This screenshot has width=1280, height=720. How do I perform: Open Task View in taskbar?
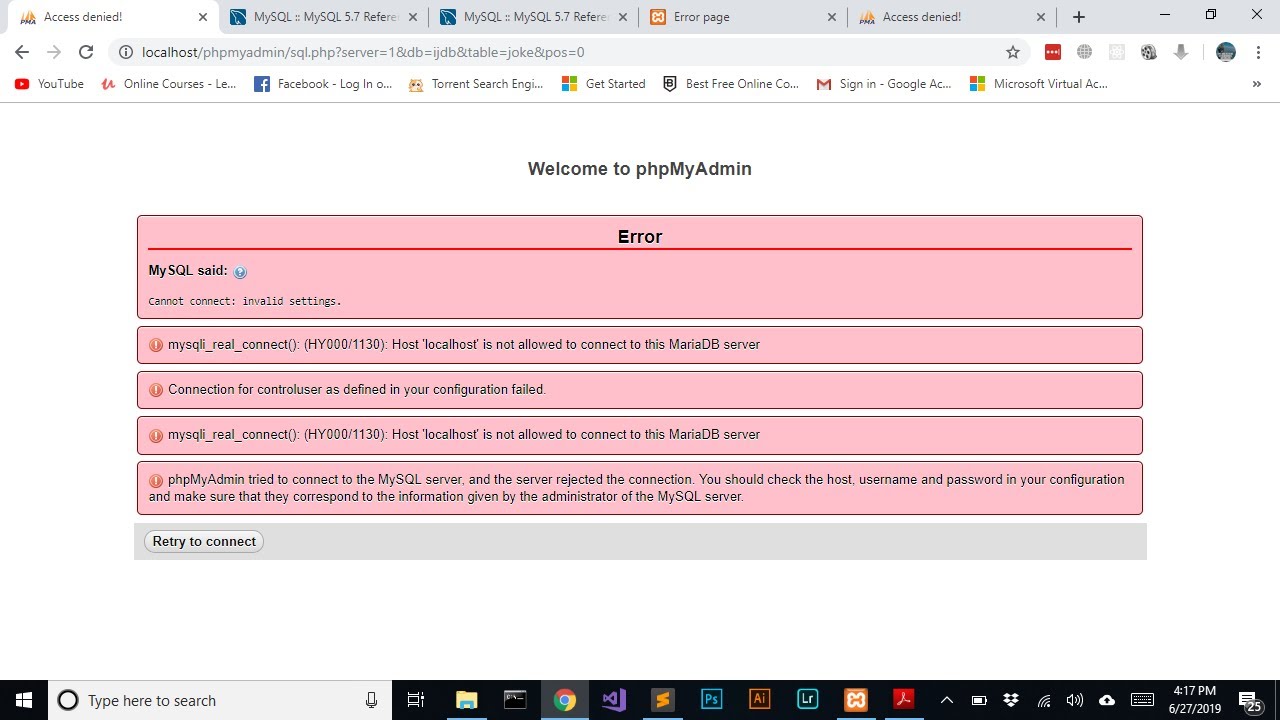coord(417,700)
